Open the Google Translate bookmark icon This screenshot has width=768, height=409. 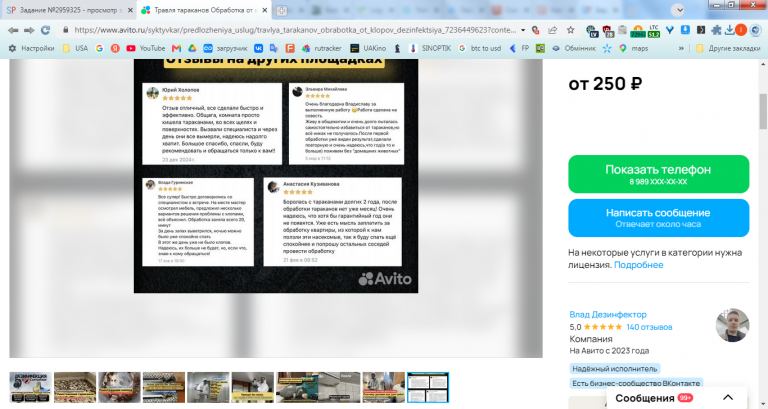click(x=274, y=48)
